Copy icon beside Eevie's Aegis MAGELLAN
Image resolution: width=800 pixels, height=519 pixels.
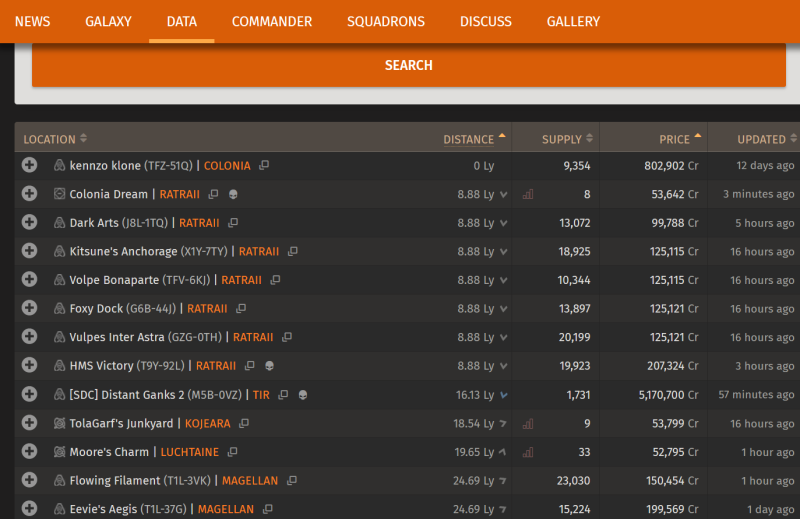point(267,509)
